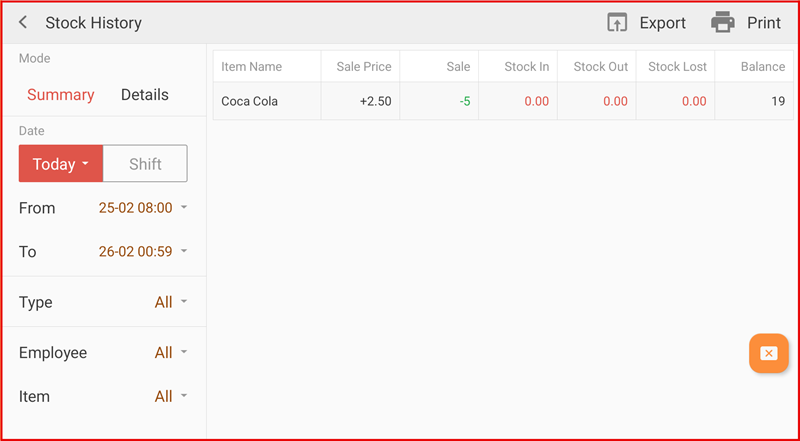Image resolution: width=800 pixels, height=441 pixels.
Task: Click the printer icon
Action: click(x=722, y=22)
